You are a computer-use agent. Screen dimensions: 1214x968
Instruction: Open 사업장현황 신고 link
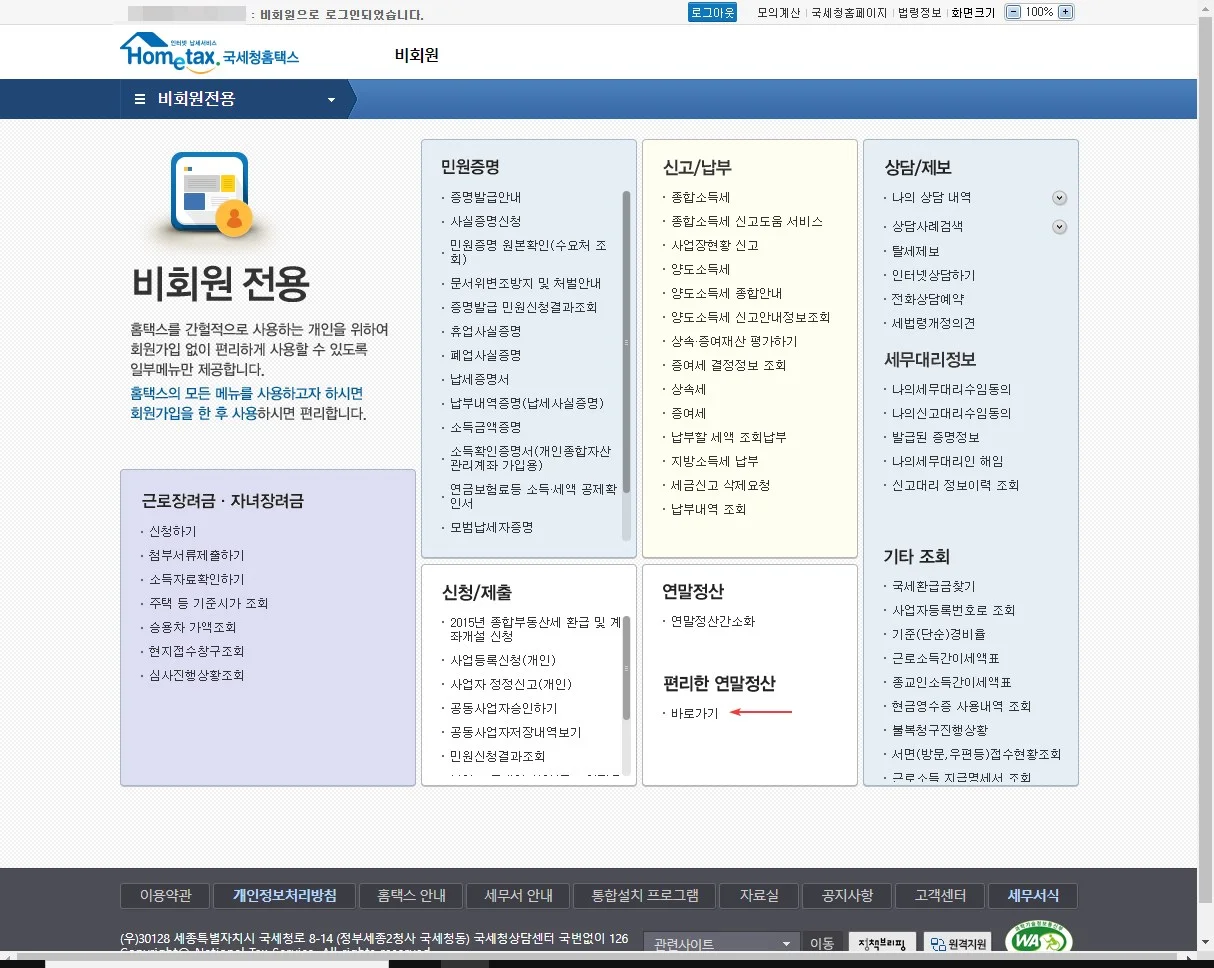(x=714, y=245)
